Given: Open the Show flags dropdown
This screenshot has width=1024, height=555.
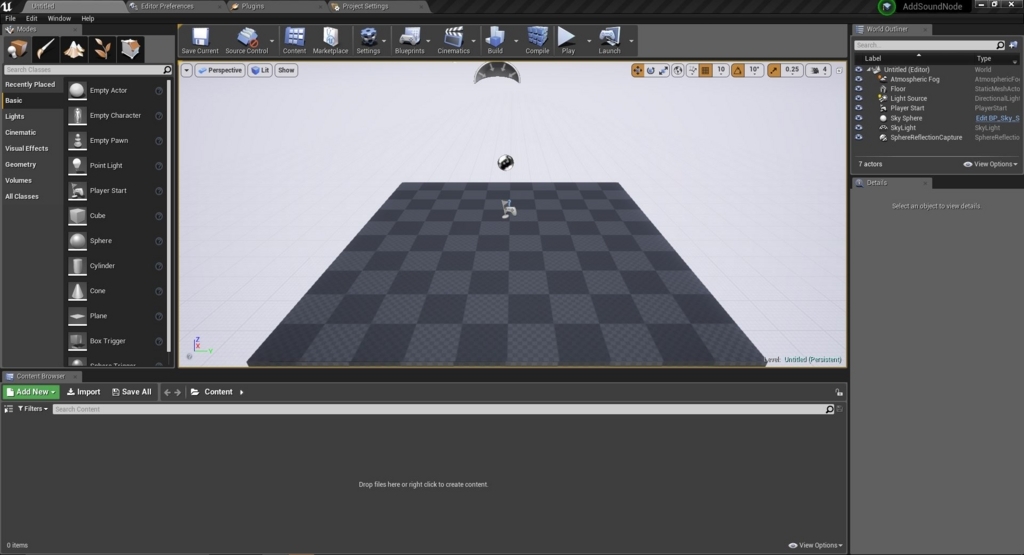Looking at the screenshot, I should point(286,70).
